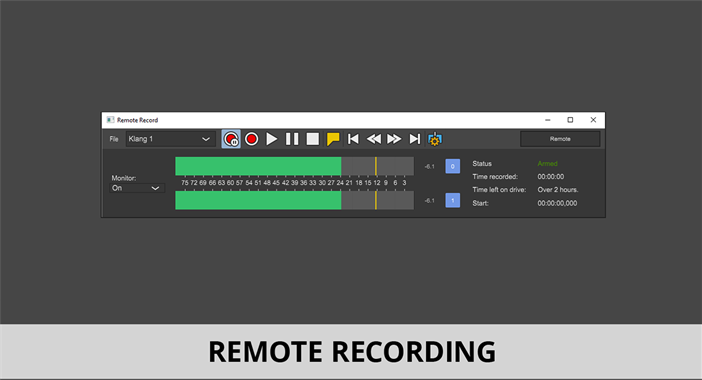Click the File label in the toolbar
This screenshot has width=702, height=380.
pyautogui.click(x=114, y=139)
